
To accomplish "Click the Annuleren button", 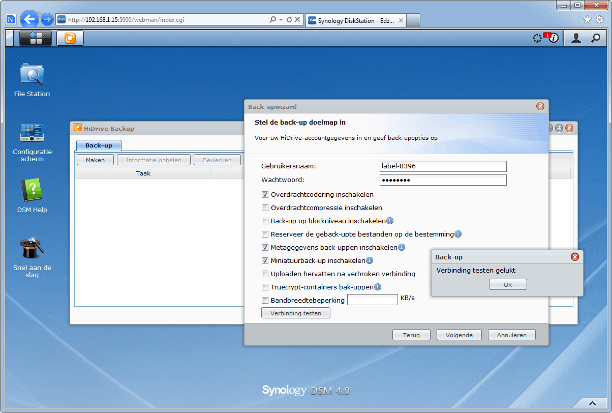I will coord(512,335).
